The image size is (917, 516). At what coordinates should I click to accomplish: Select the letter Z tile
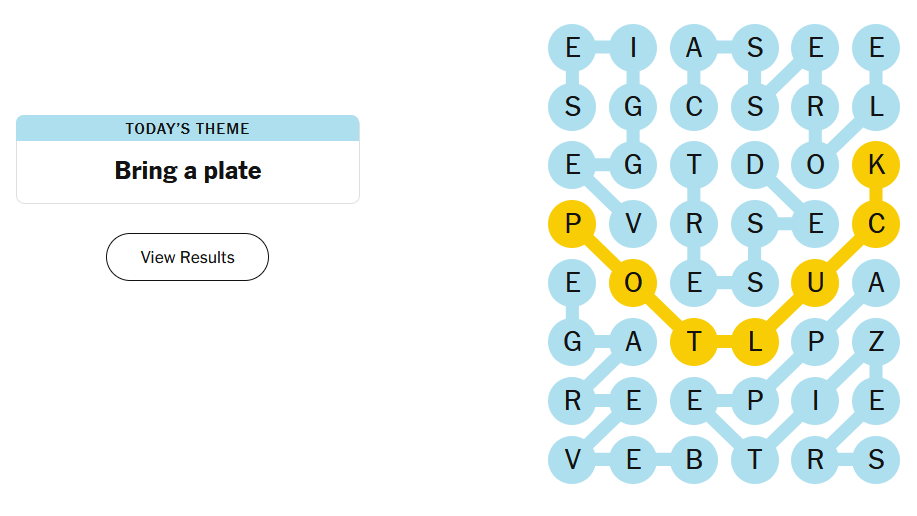click(x=876, y=342)
